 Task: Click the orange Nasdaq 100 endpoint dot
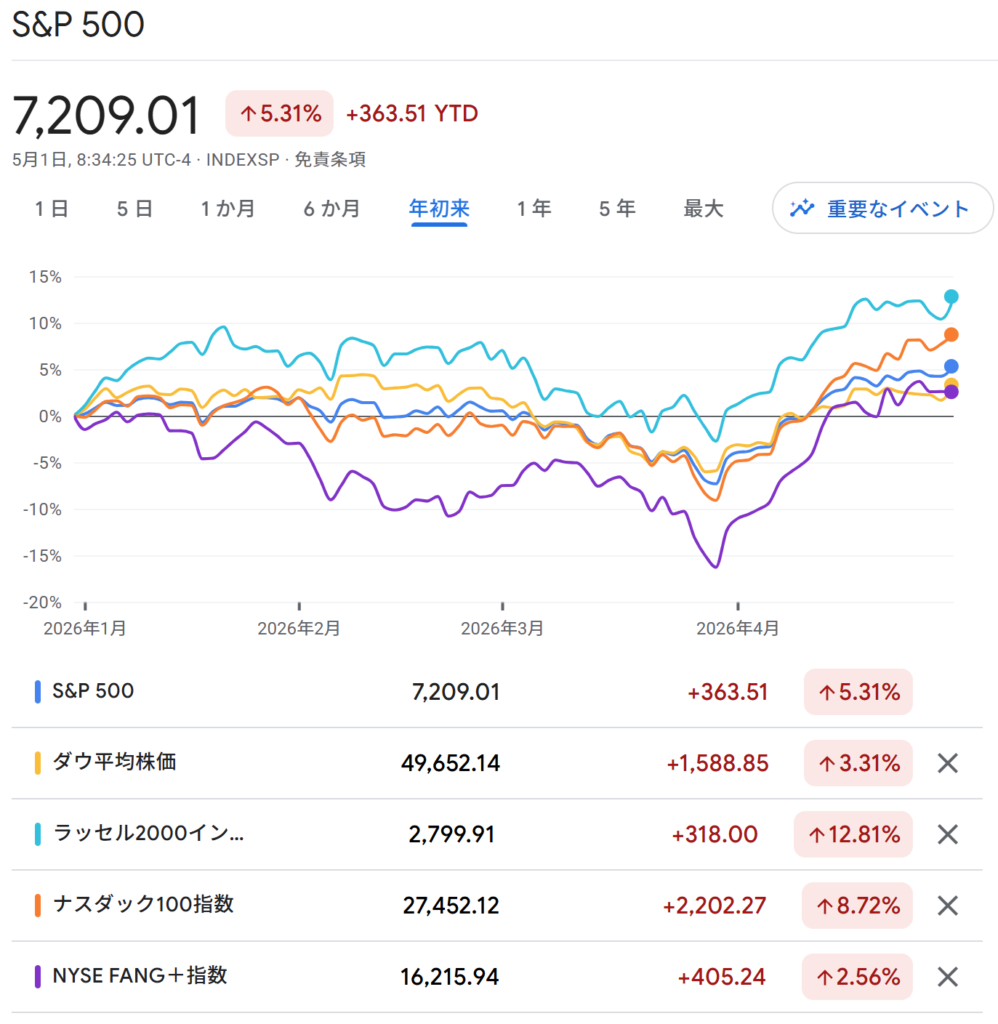point(951,334)
